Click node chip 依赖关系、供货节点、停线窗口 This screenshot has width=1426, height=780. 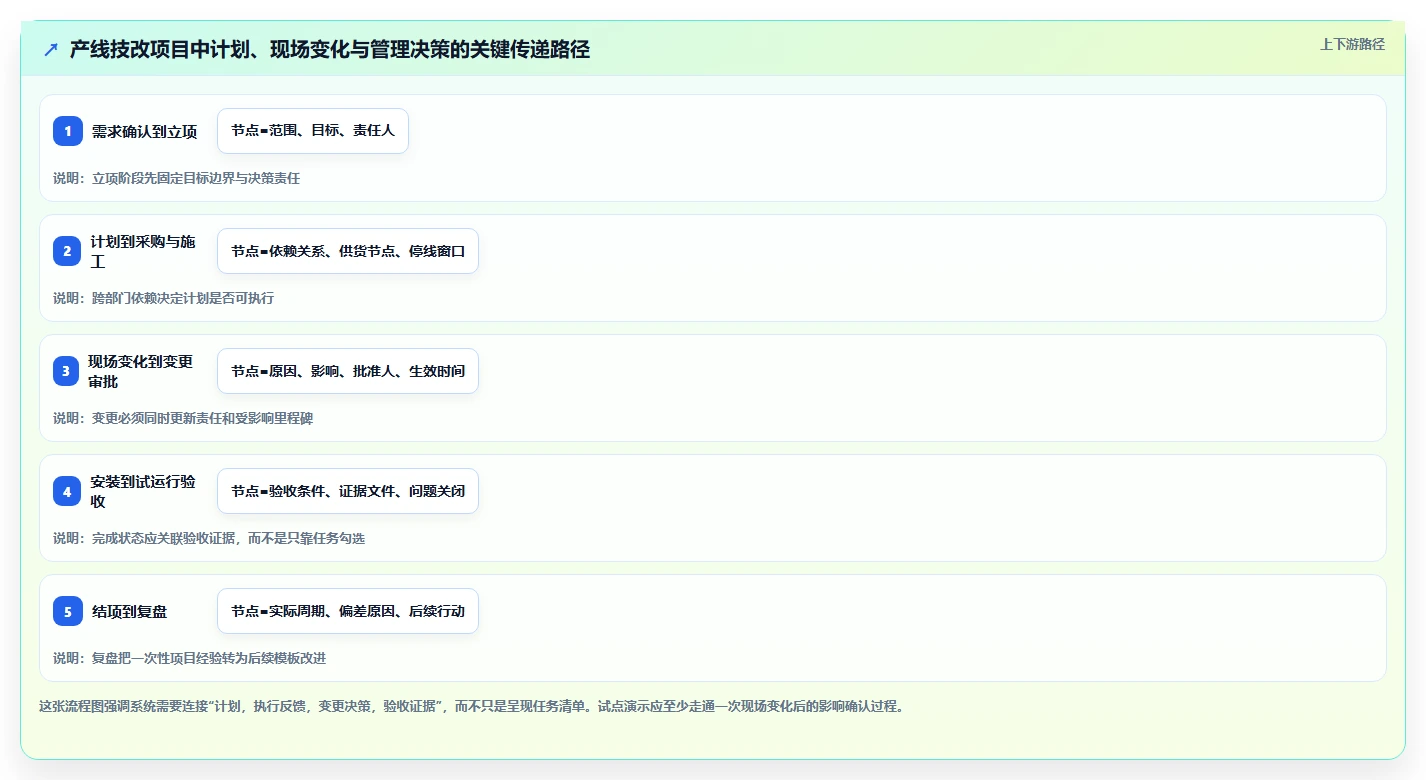(348, 251)
